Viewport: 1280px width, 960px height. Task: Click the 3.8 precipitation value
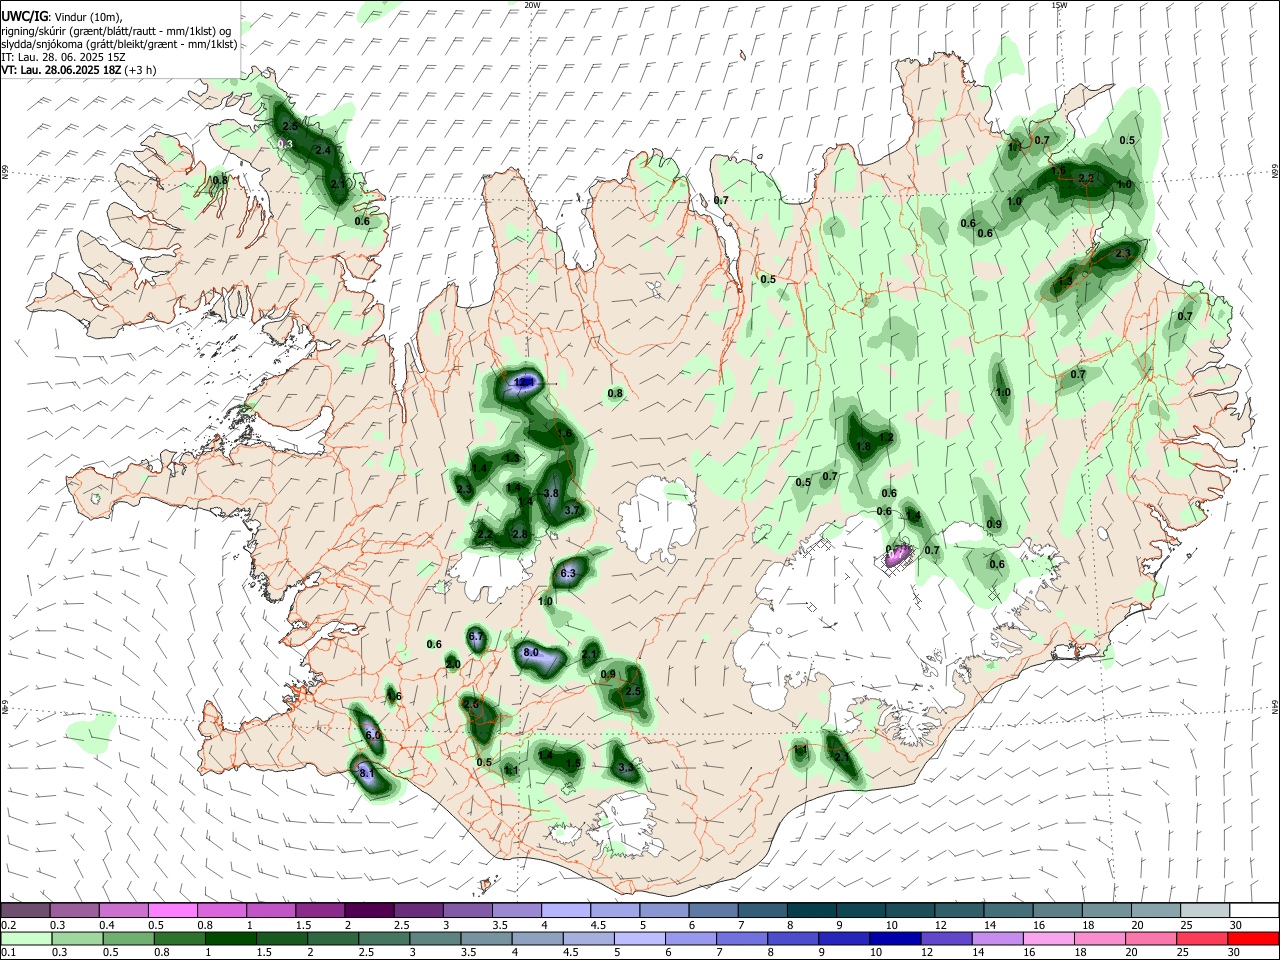tap(551, 494)
